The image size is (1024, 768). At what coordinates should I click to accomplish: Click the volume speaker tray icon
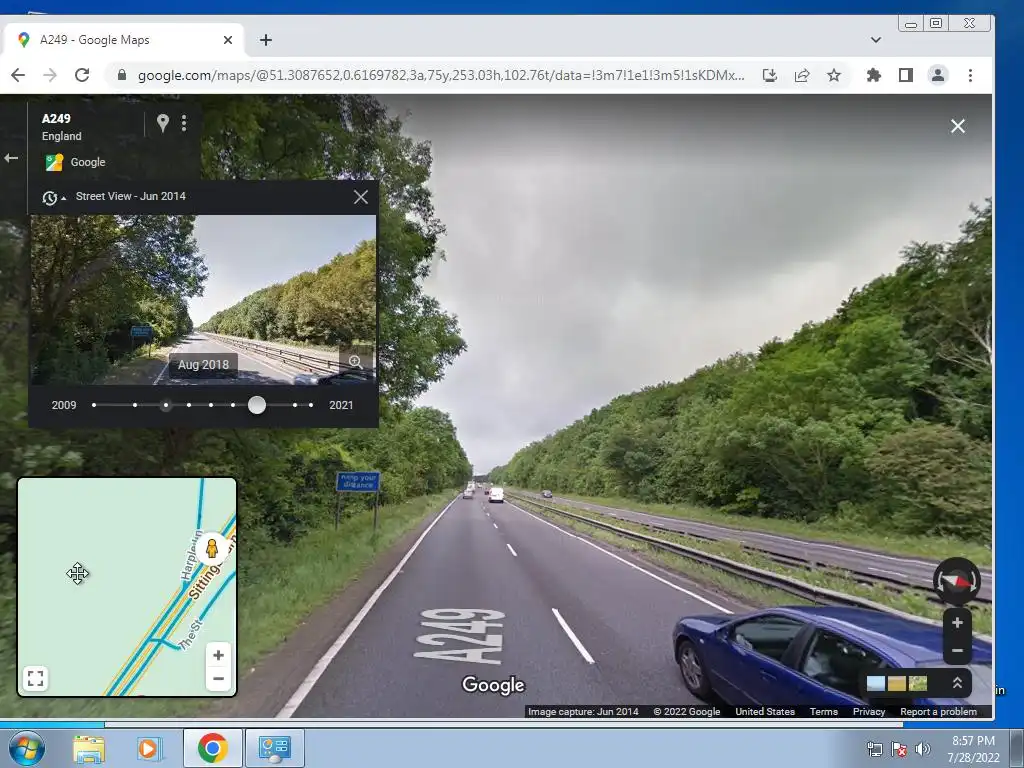[922, 749]
